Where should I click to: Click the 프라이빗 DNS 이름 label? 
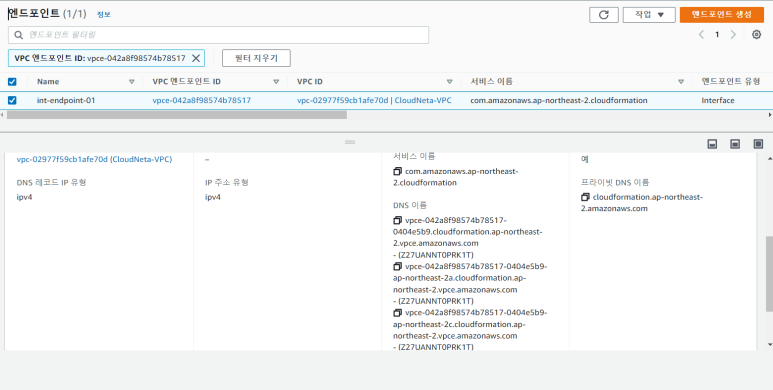[615, 182]
